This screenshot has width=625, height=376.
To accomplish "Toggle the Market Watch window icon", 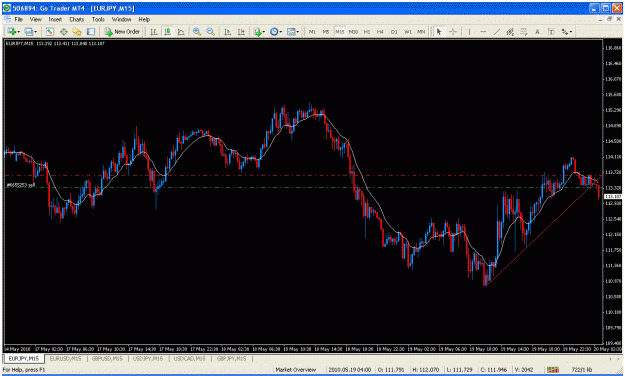I will 50,32.
